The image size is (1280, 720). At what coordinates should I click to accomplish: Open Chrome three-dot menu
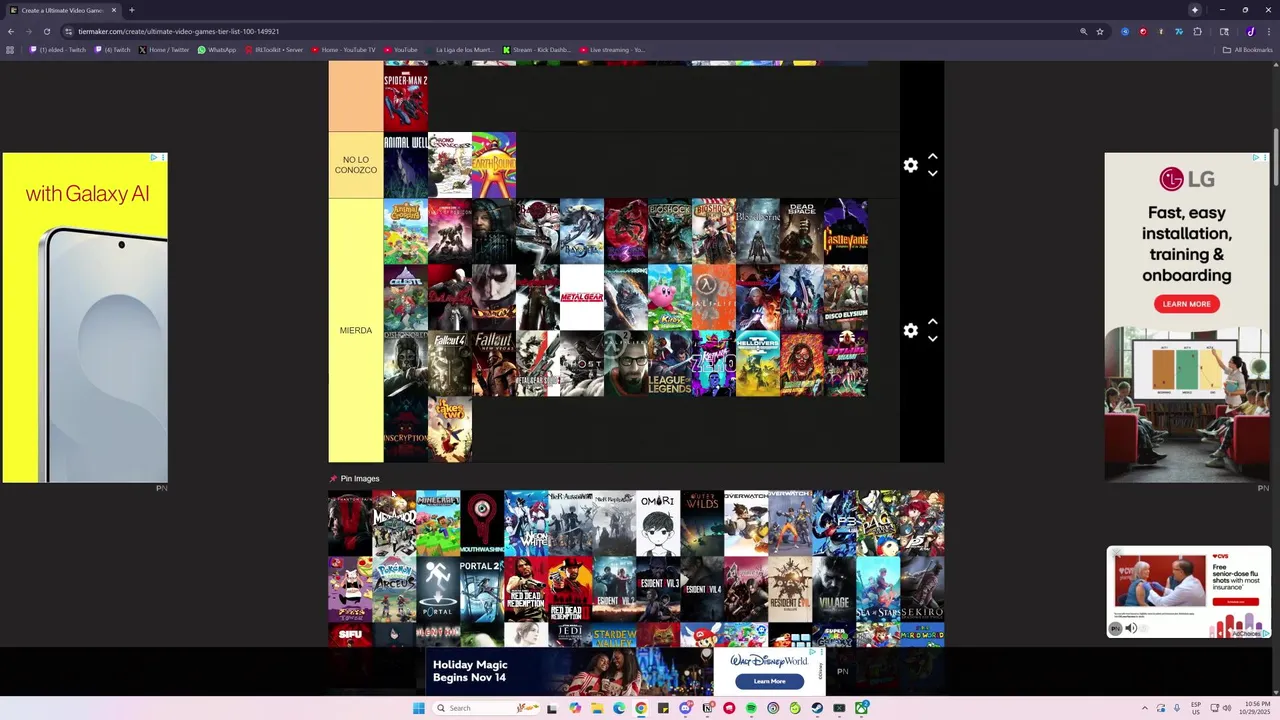tap(1267, 31)
